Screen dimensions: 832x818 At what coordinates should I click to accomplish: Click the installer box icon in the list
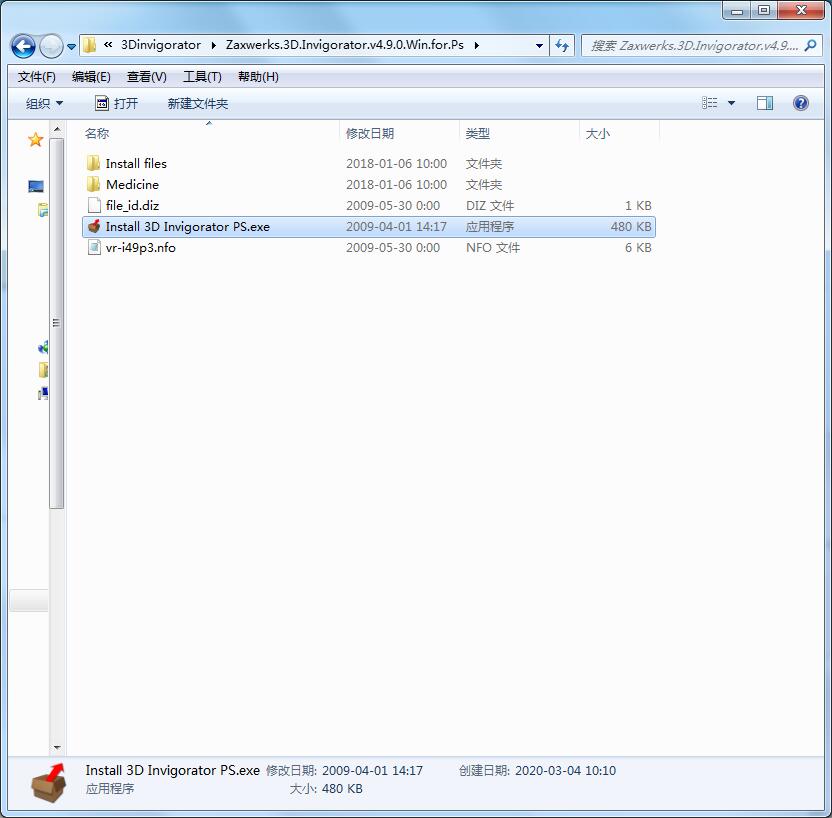[94, 227]
